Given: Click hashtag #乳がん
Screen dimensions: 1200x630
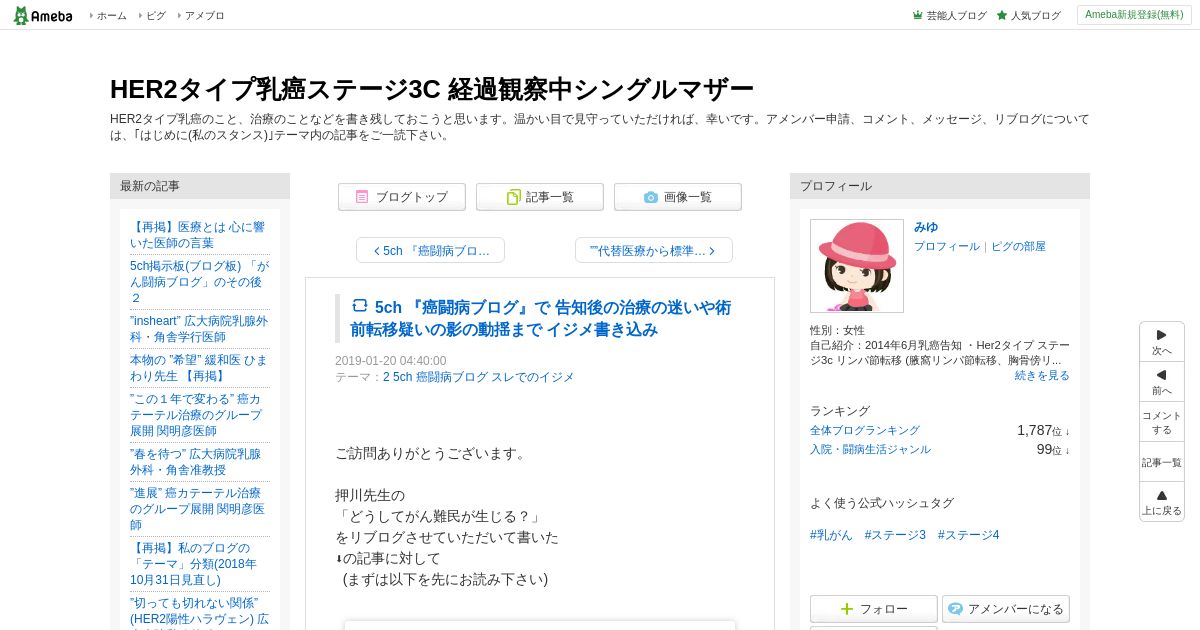Looking at the screenshot, I should 831,535.
